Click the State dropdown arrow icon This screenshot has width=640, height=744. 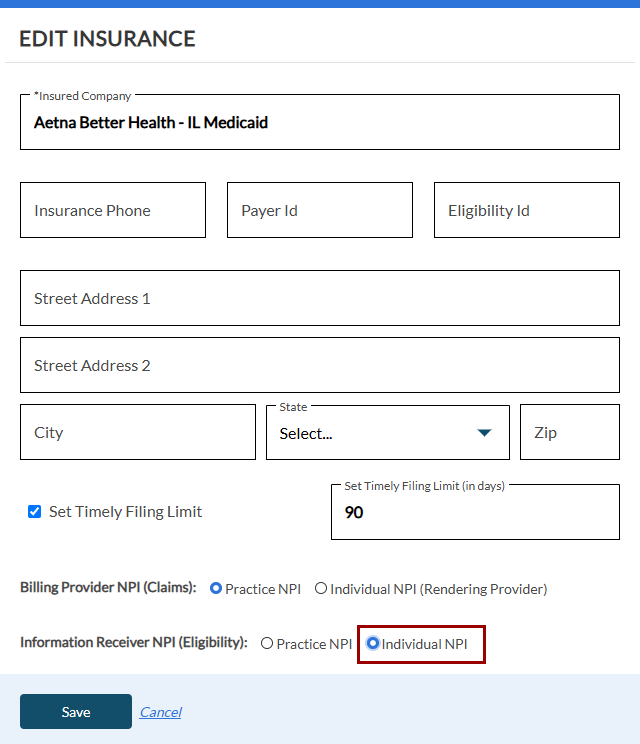tap(485, 433)
